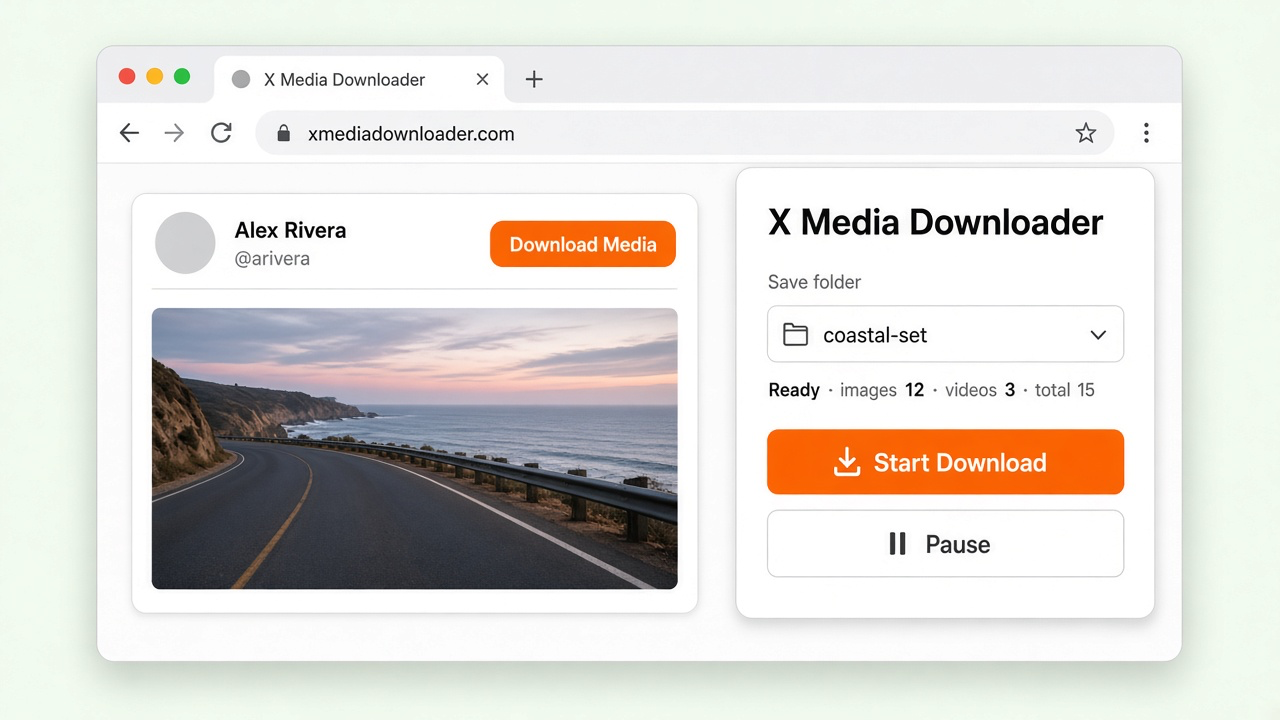The height and width of the screenshot is (720, 1280).
Task: Click the download arrow icon
Action: (x=847, y=462)
